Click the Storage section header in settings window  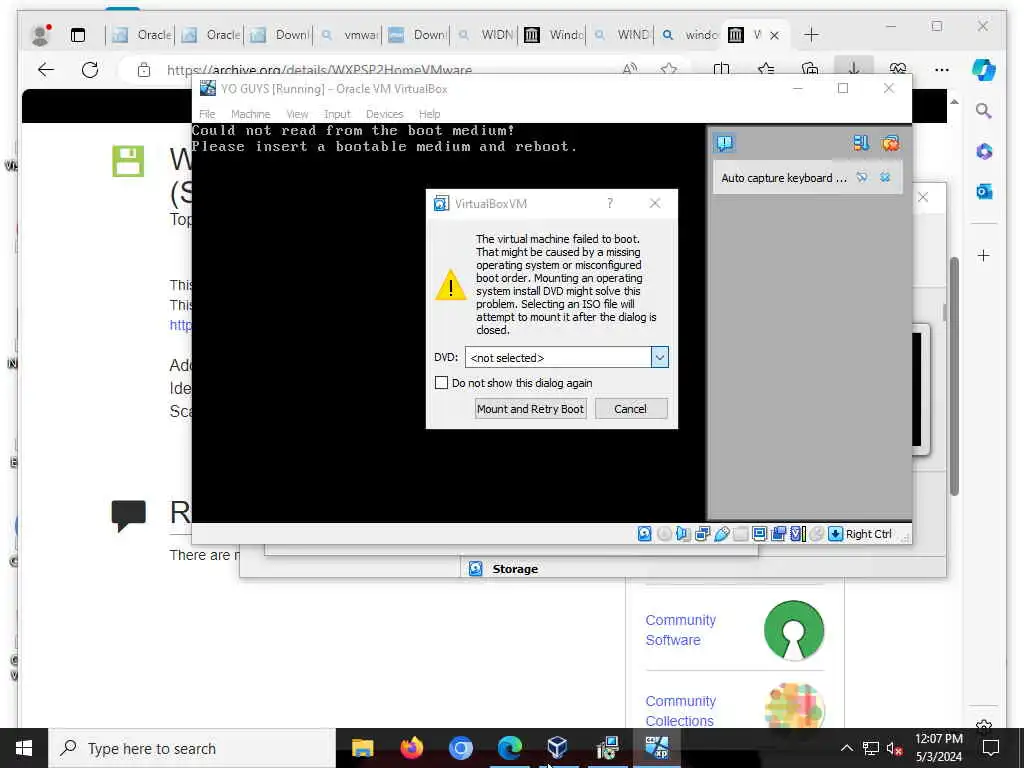(515, 569)
